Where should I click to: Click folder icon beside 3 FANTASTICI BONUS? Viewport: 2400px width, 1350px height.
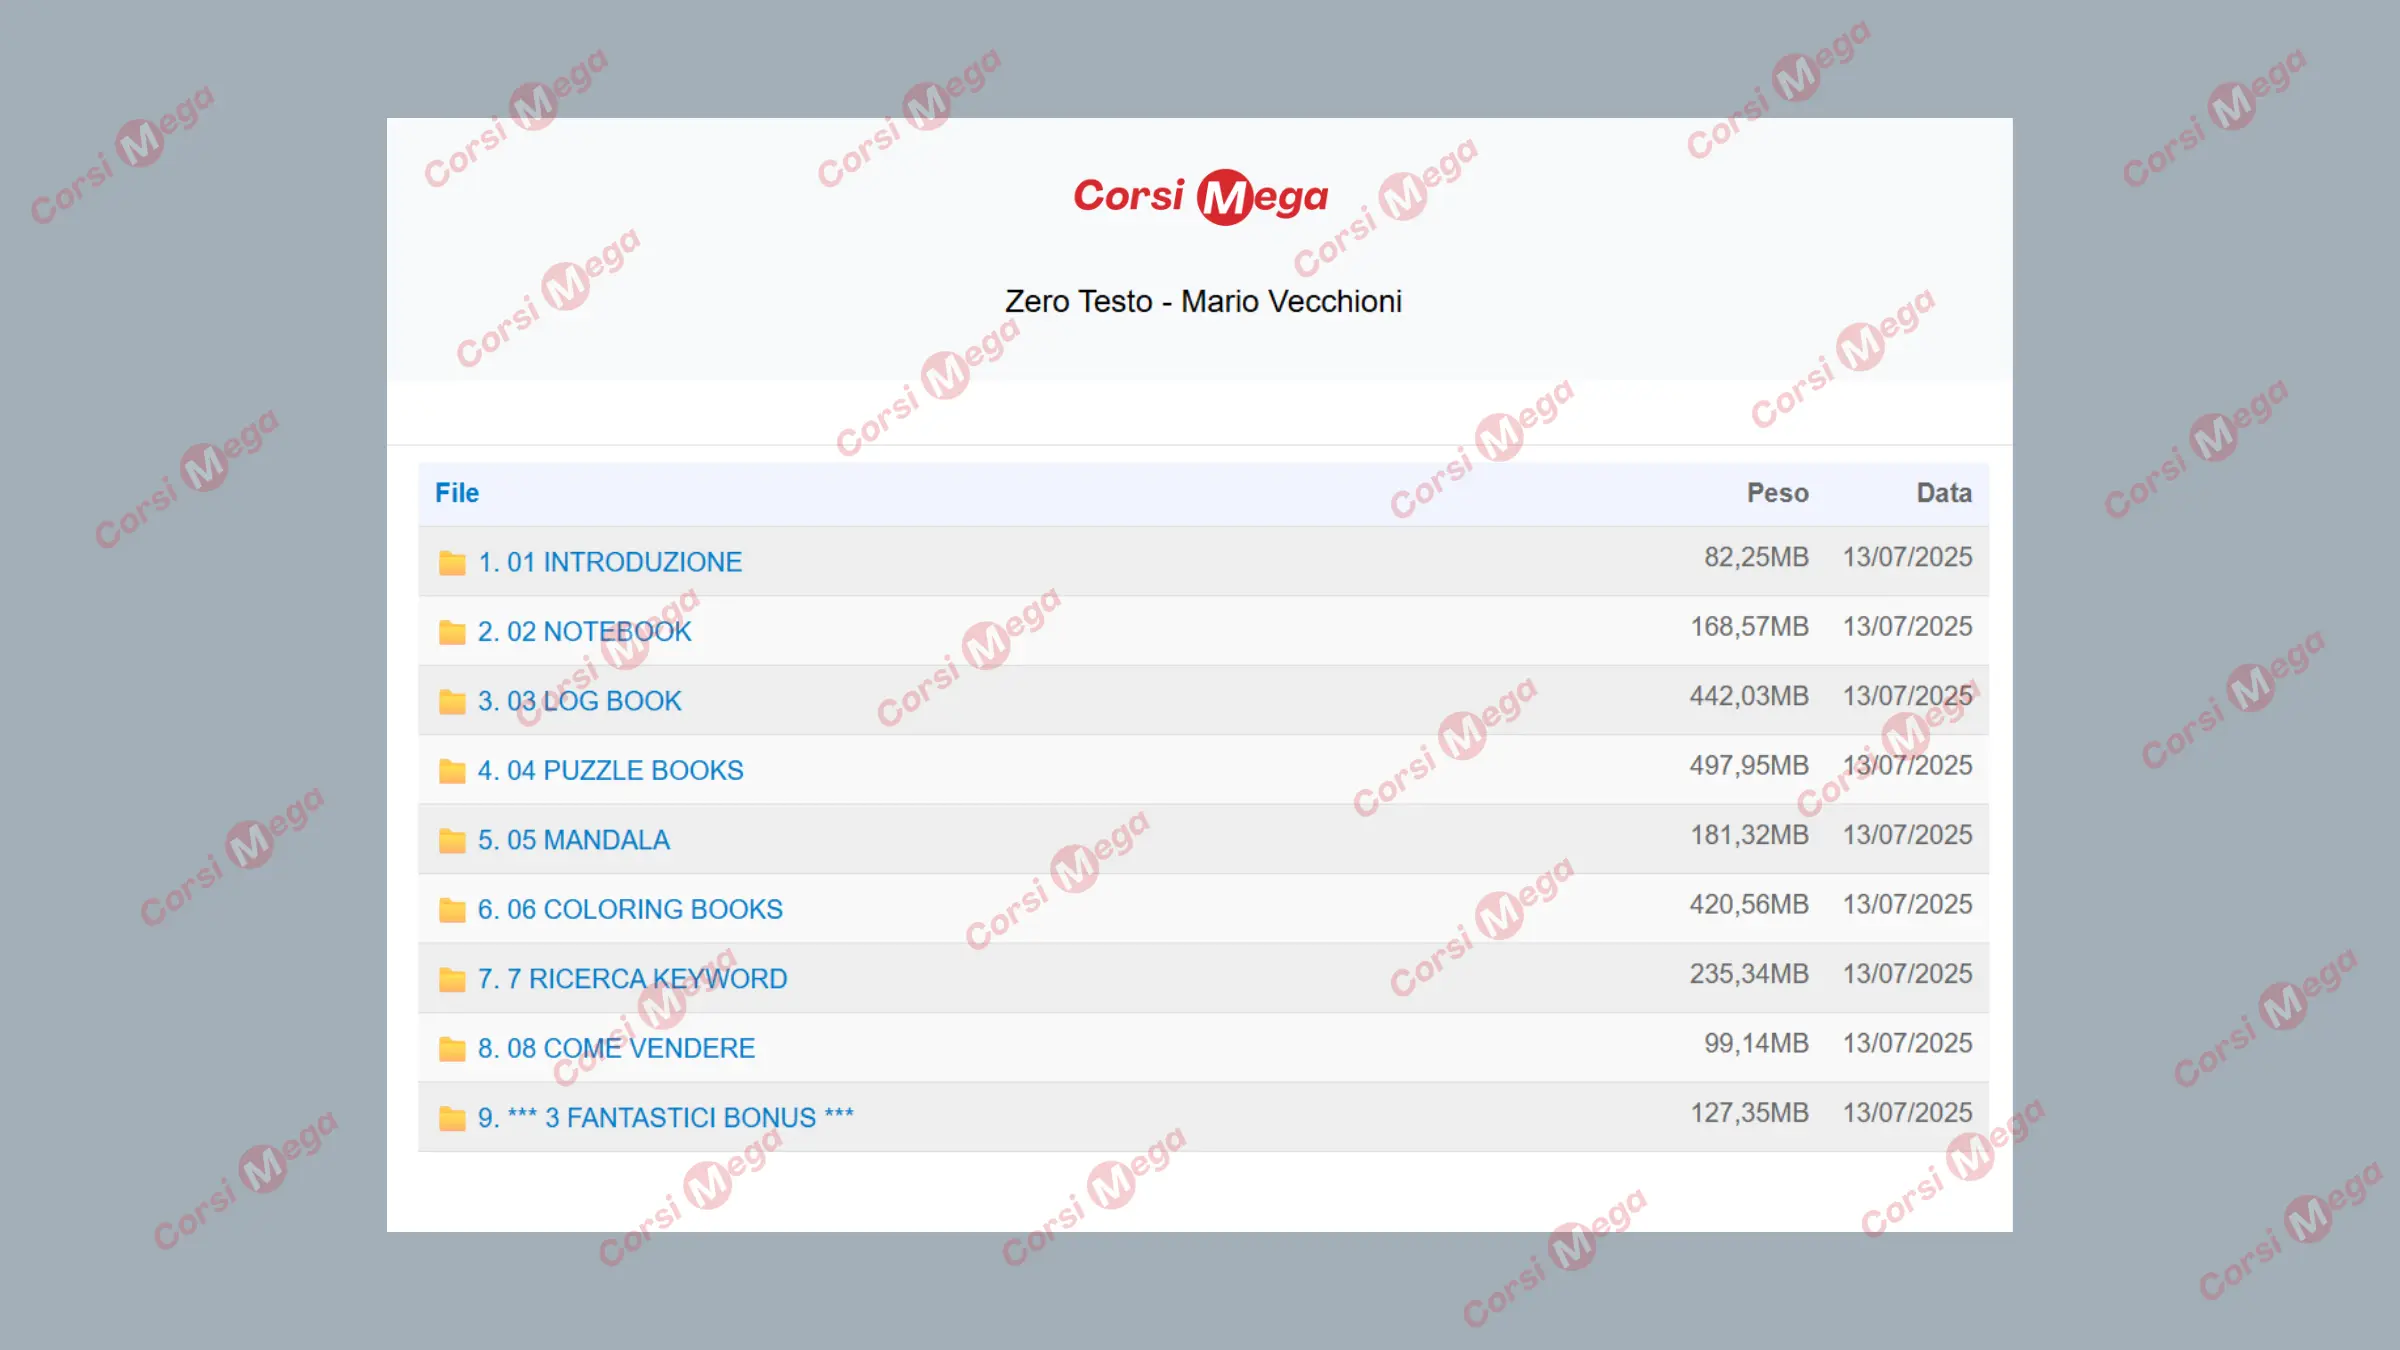pos(452,1118)
